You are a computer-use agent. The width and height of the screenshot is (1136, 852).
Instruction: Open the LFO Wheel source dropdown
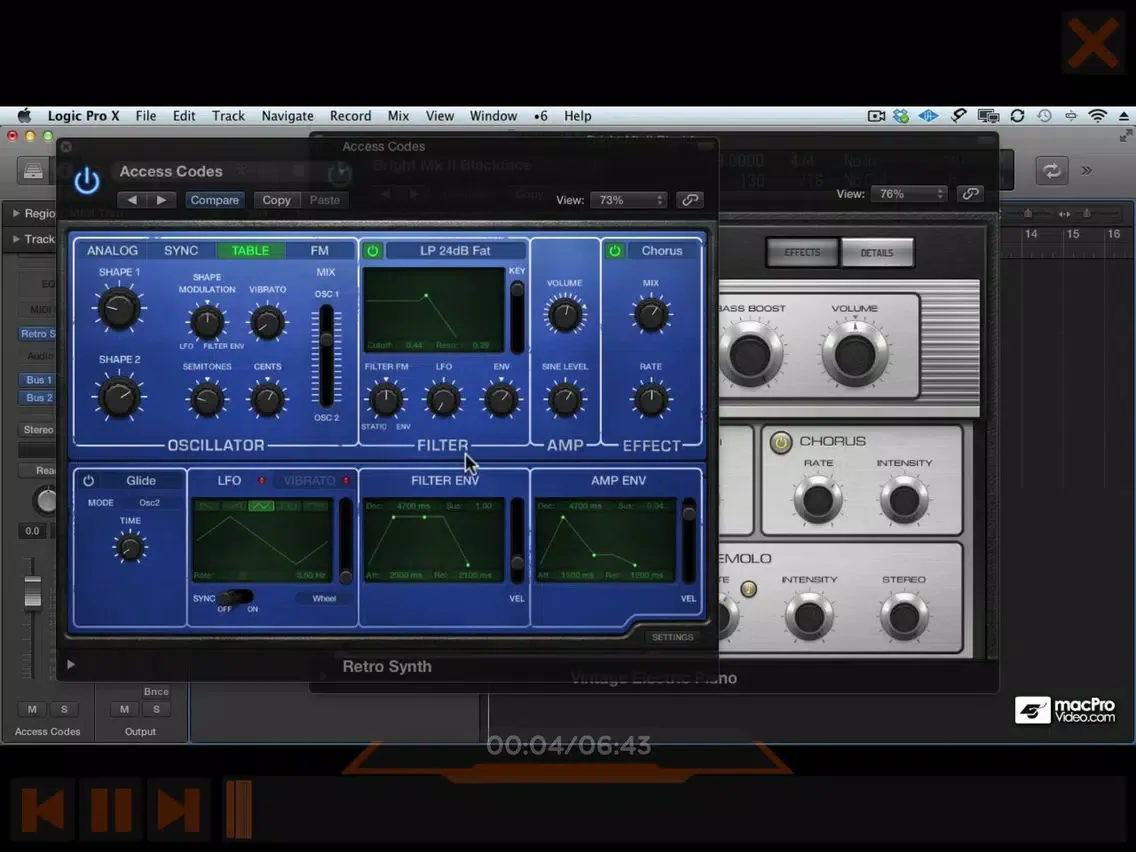(324, 598)
